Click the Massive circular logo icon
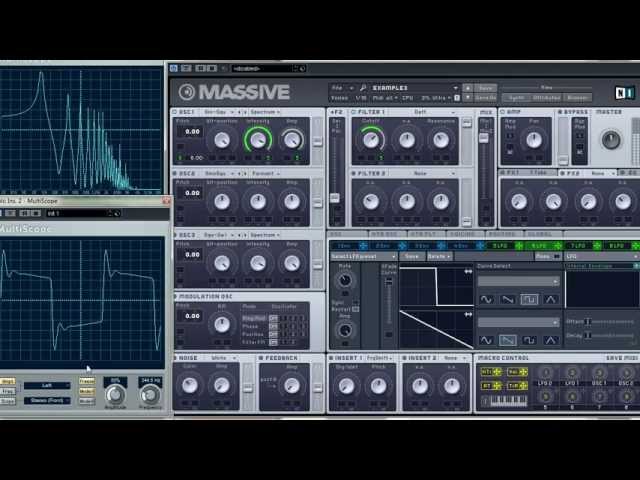Image resolution: width=640 pixels, height=480 pixels. (x=187, y=92)
